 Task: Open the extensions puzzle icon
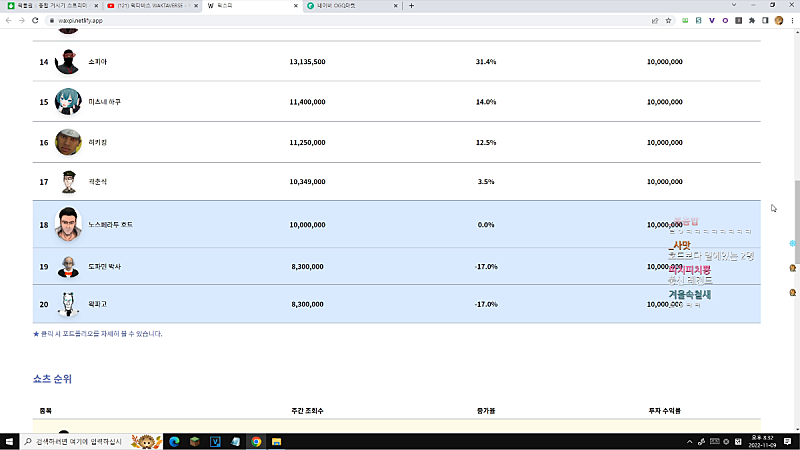tap(752, 20)
